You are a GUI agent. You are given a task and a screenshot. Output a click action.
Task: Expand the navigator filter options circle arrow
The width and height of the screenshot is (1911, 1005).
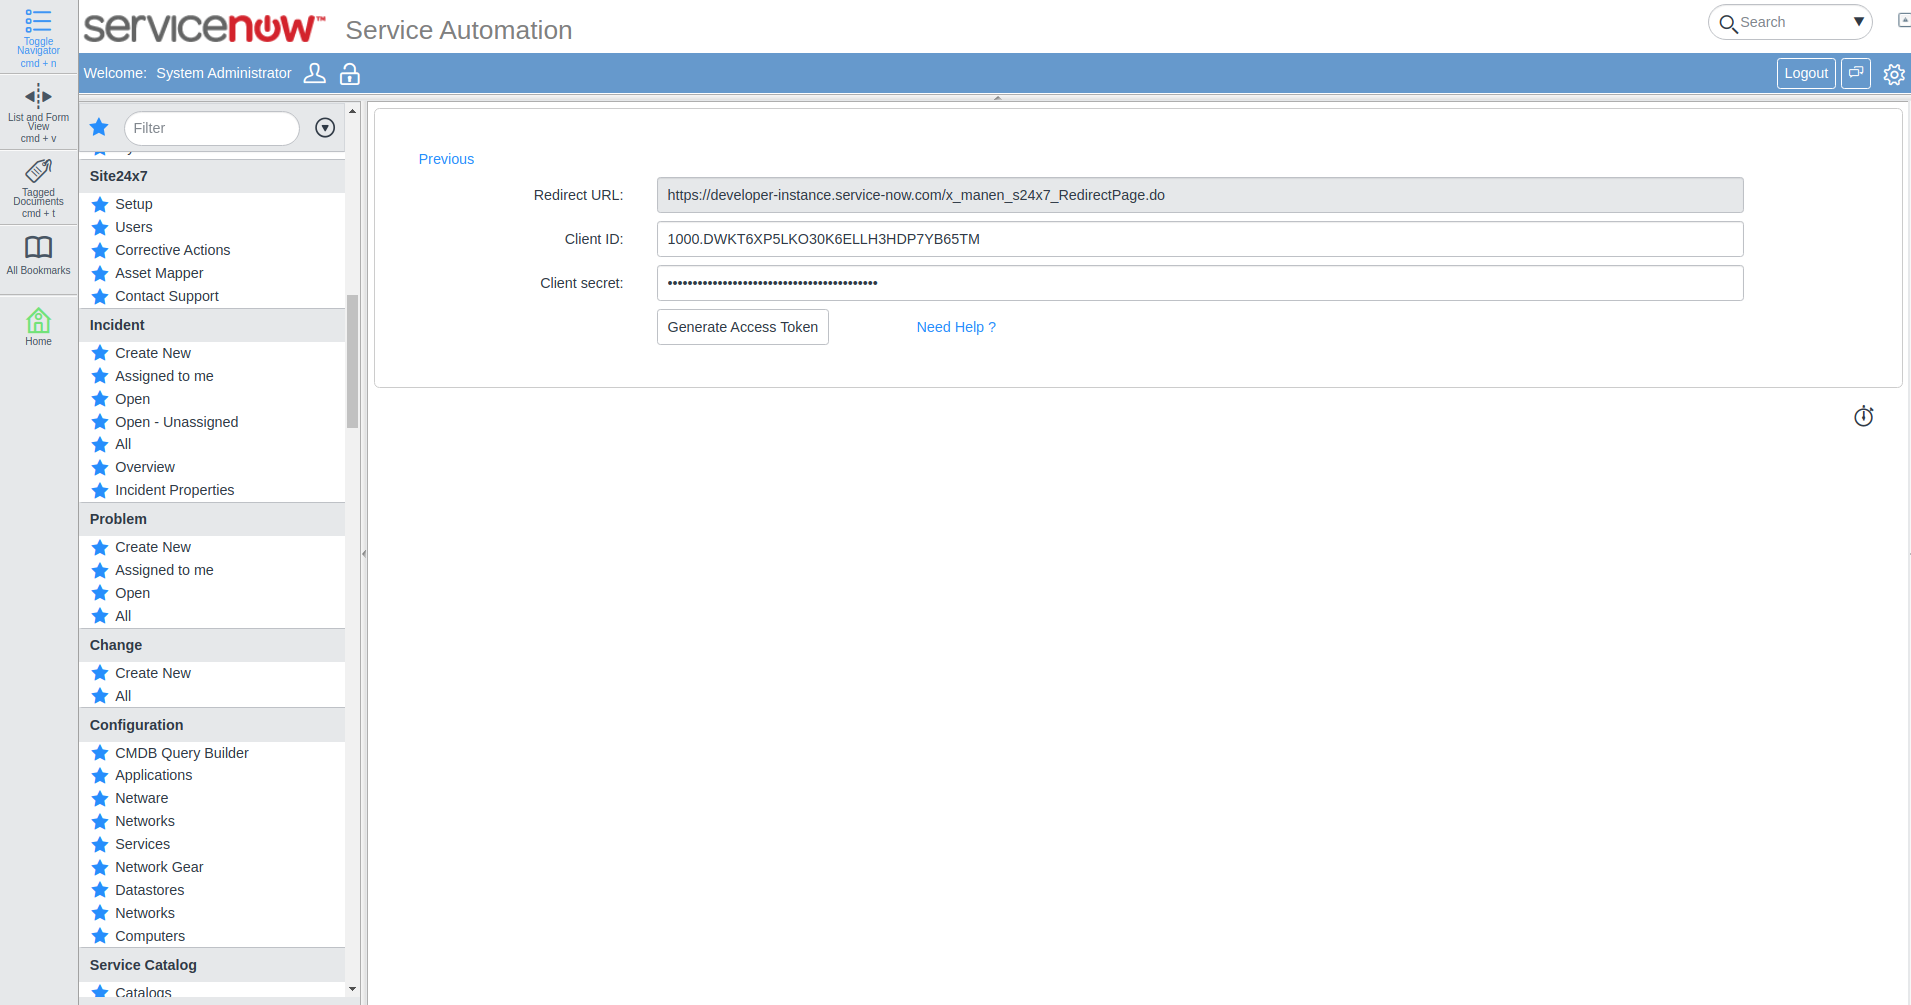point(324,128)
